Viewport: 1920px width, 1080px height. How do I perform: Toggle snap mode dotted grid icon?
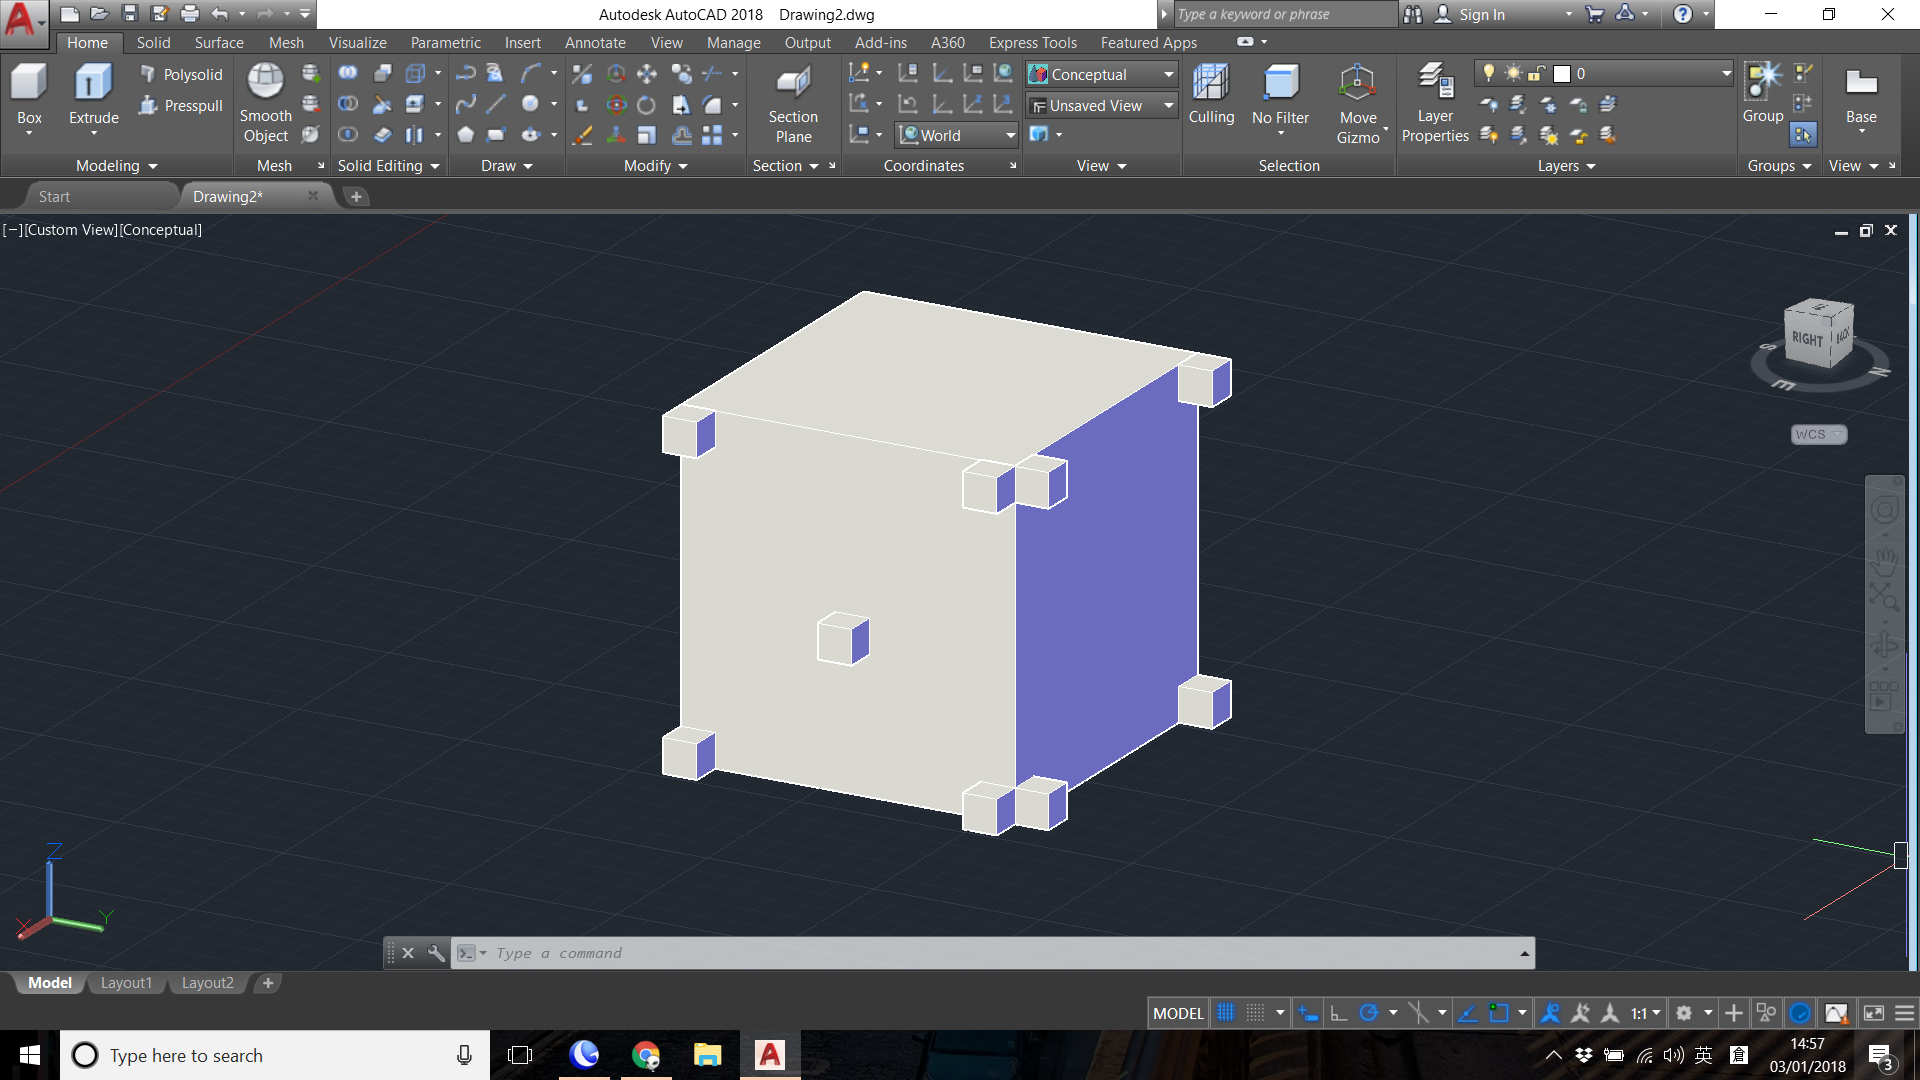[1255, 1013]
